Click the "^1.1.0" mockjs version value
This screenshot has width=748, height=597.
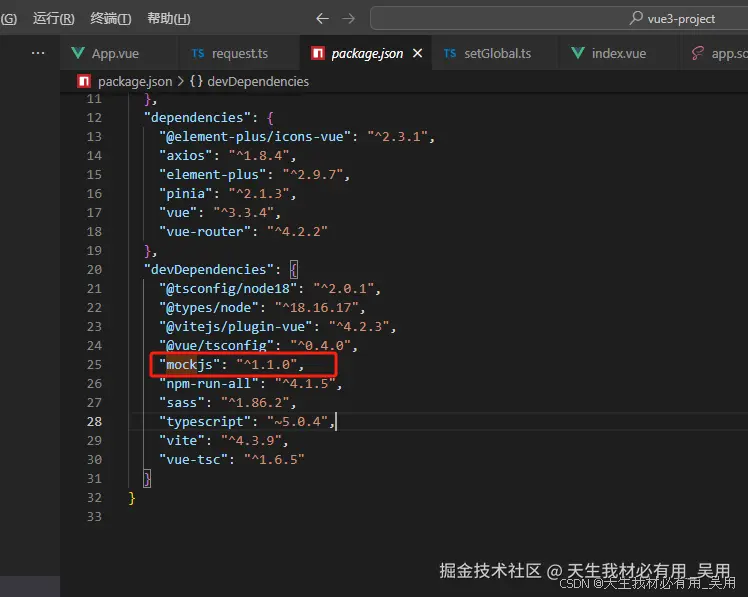tap(267, 365)
